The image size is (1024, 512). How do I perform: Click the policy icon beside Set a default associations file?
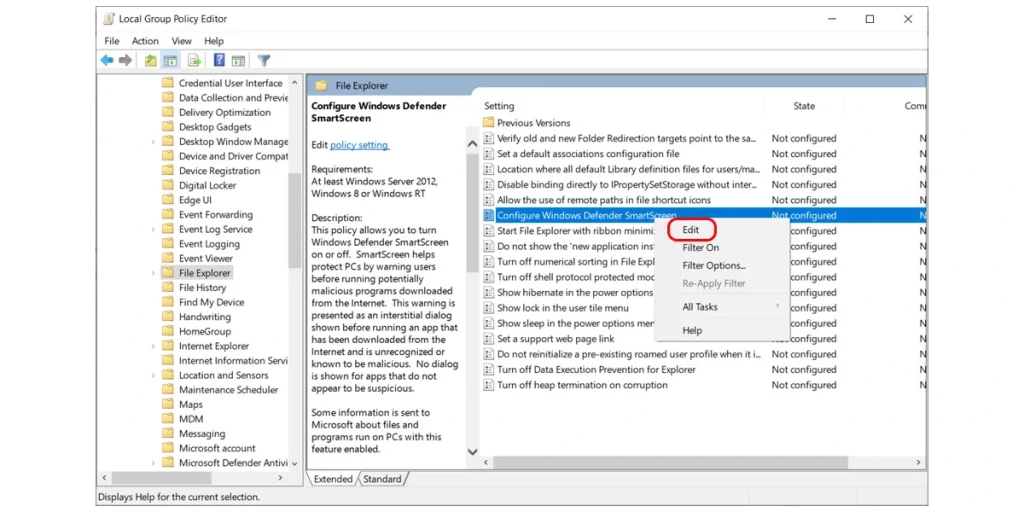pos(488,154)
